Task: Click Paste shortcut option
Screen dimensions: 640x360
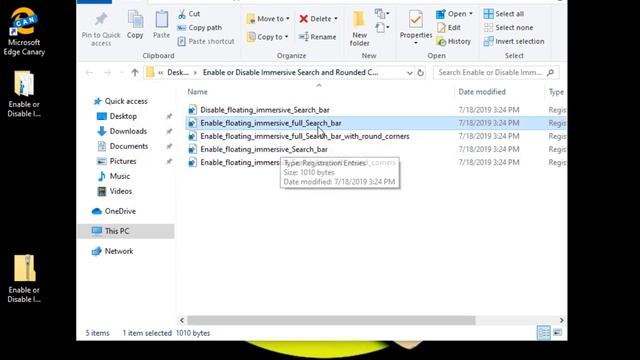Action: (206, 41)
